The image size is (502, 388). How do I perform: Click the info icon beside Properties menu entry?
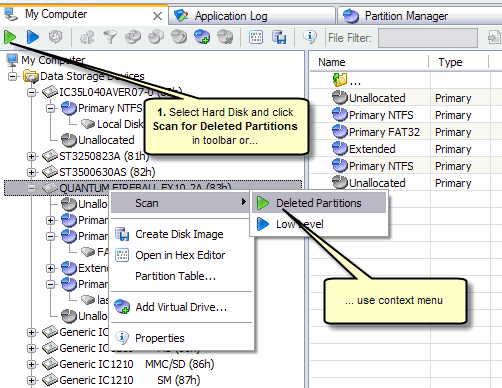(122, 338)
